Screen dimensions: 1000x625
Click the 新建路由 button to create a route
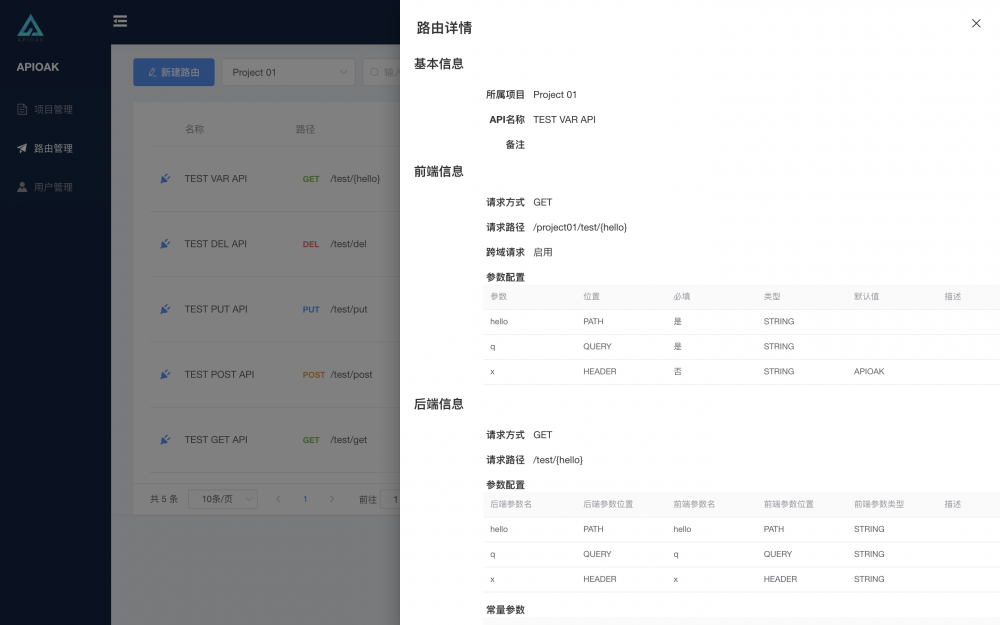[x=173, y=72]
